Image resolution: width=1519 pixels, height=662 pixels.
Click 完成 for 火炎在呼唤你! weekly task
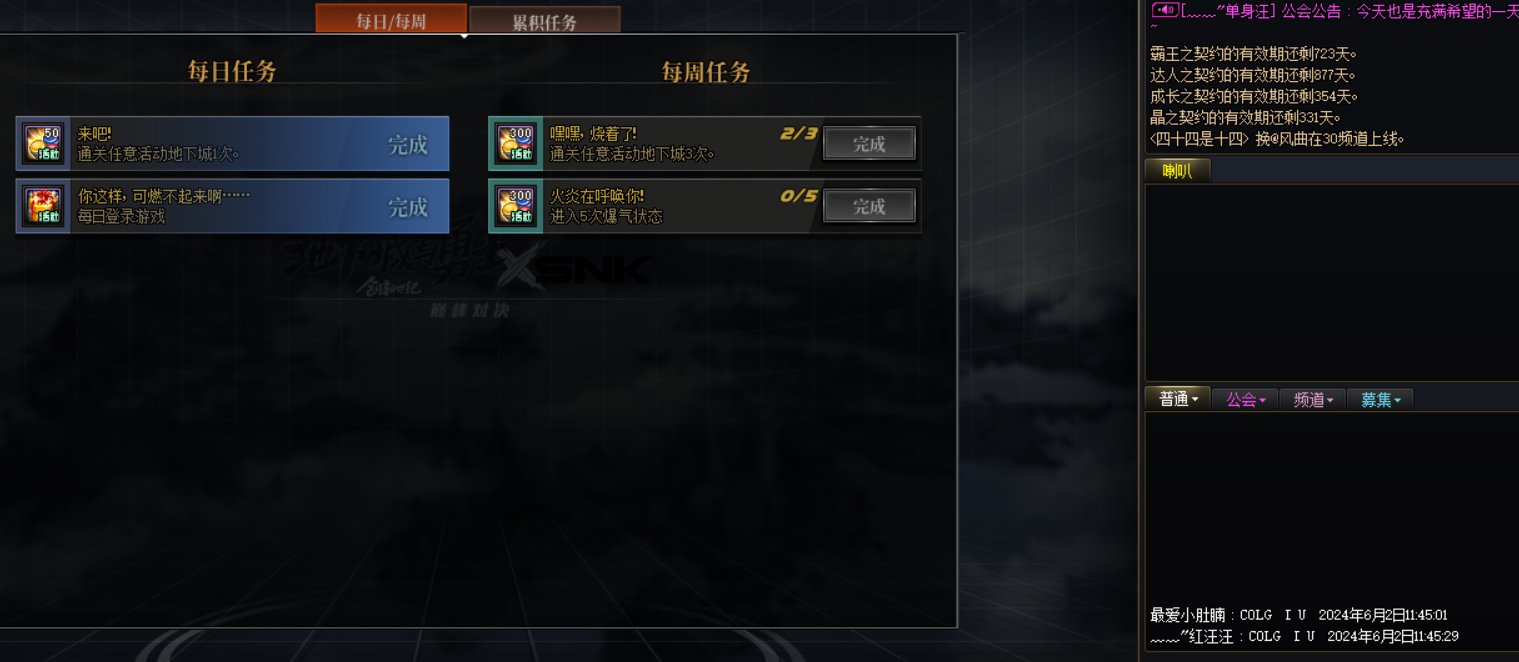click(x=869, y=206)
